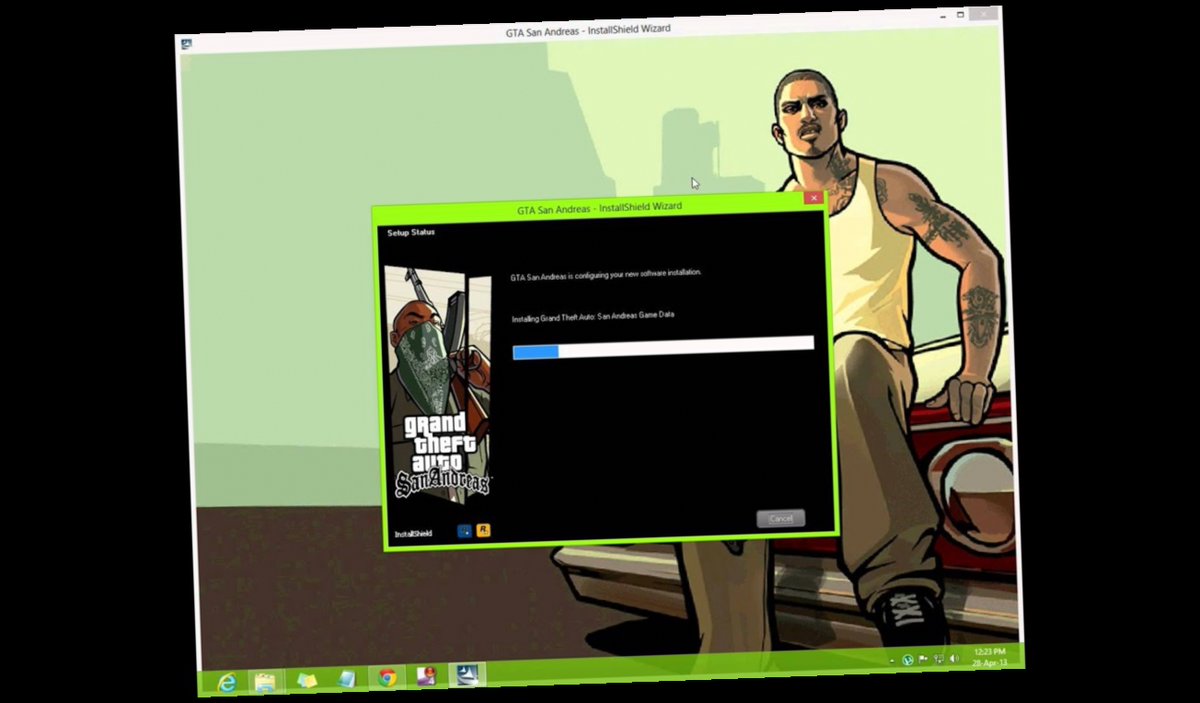Click the InstallShield label text
The width and height of the screenshot is (1200, 703).
pyautogui.click(x=413, y=534)
